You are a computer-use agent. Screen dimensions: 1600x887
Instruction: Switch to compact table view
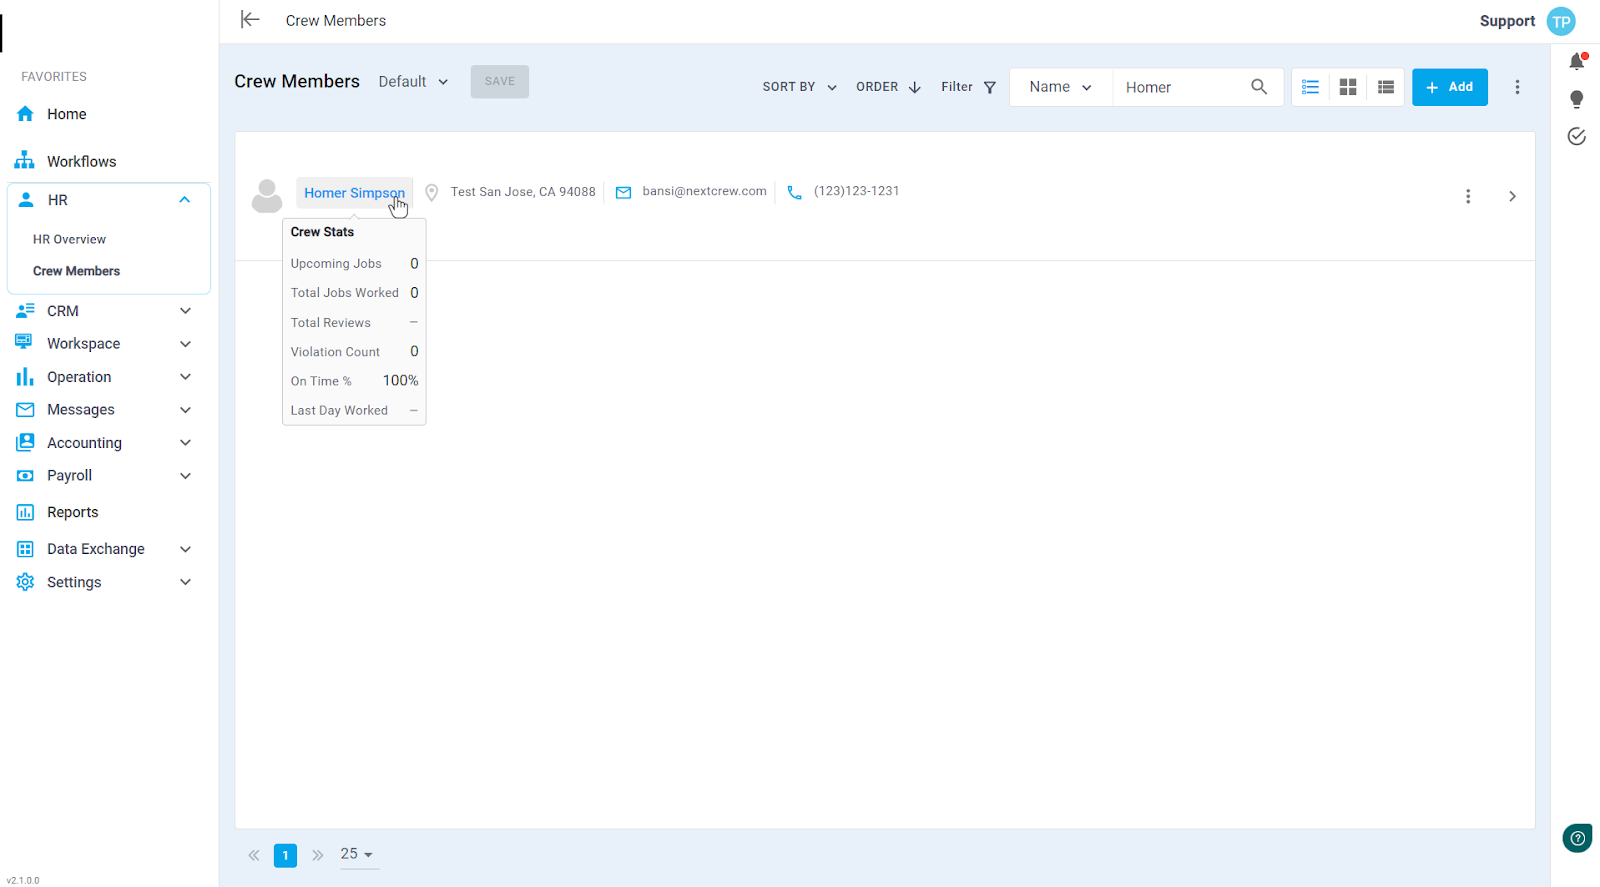pos(1386,87)
